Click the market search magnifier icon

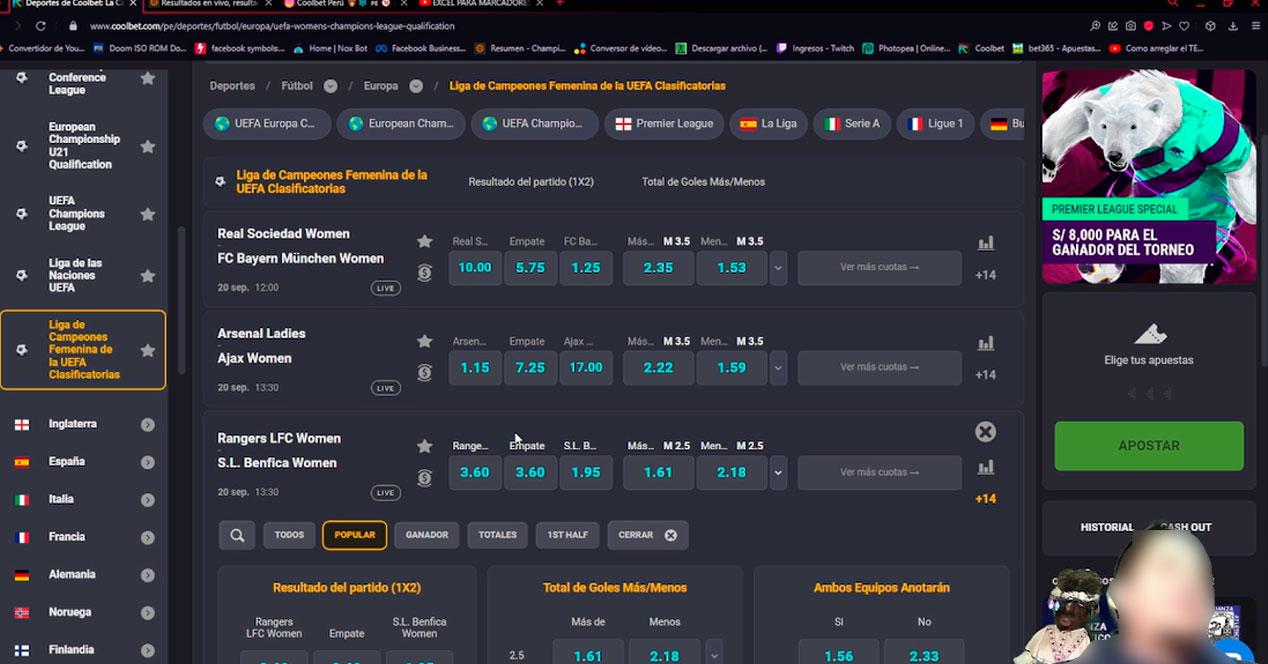[237, 535]
